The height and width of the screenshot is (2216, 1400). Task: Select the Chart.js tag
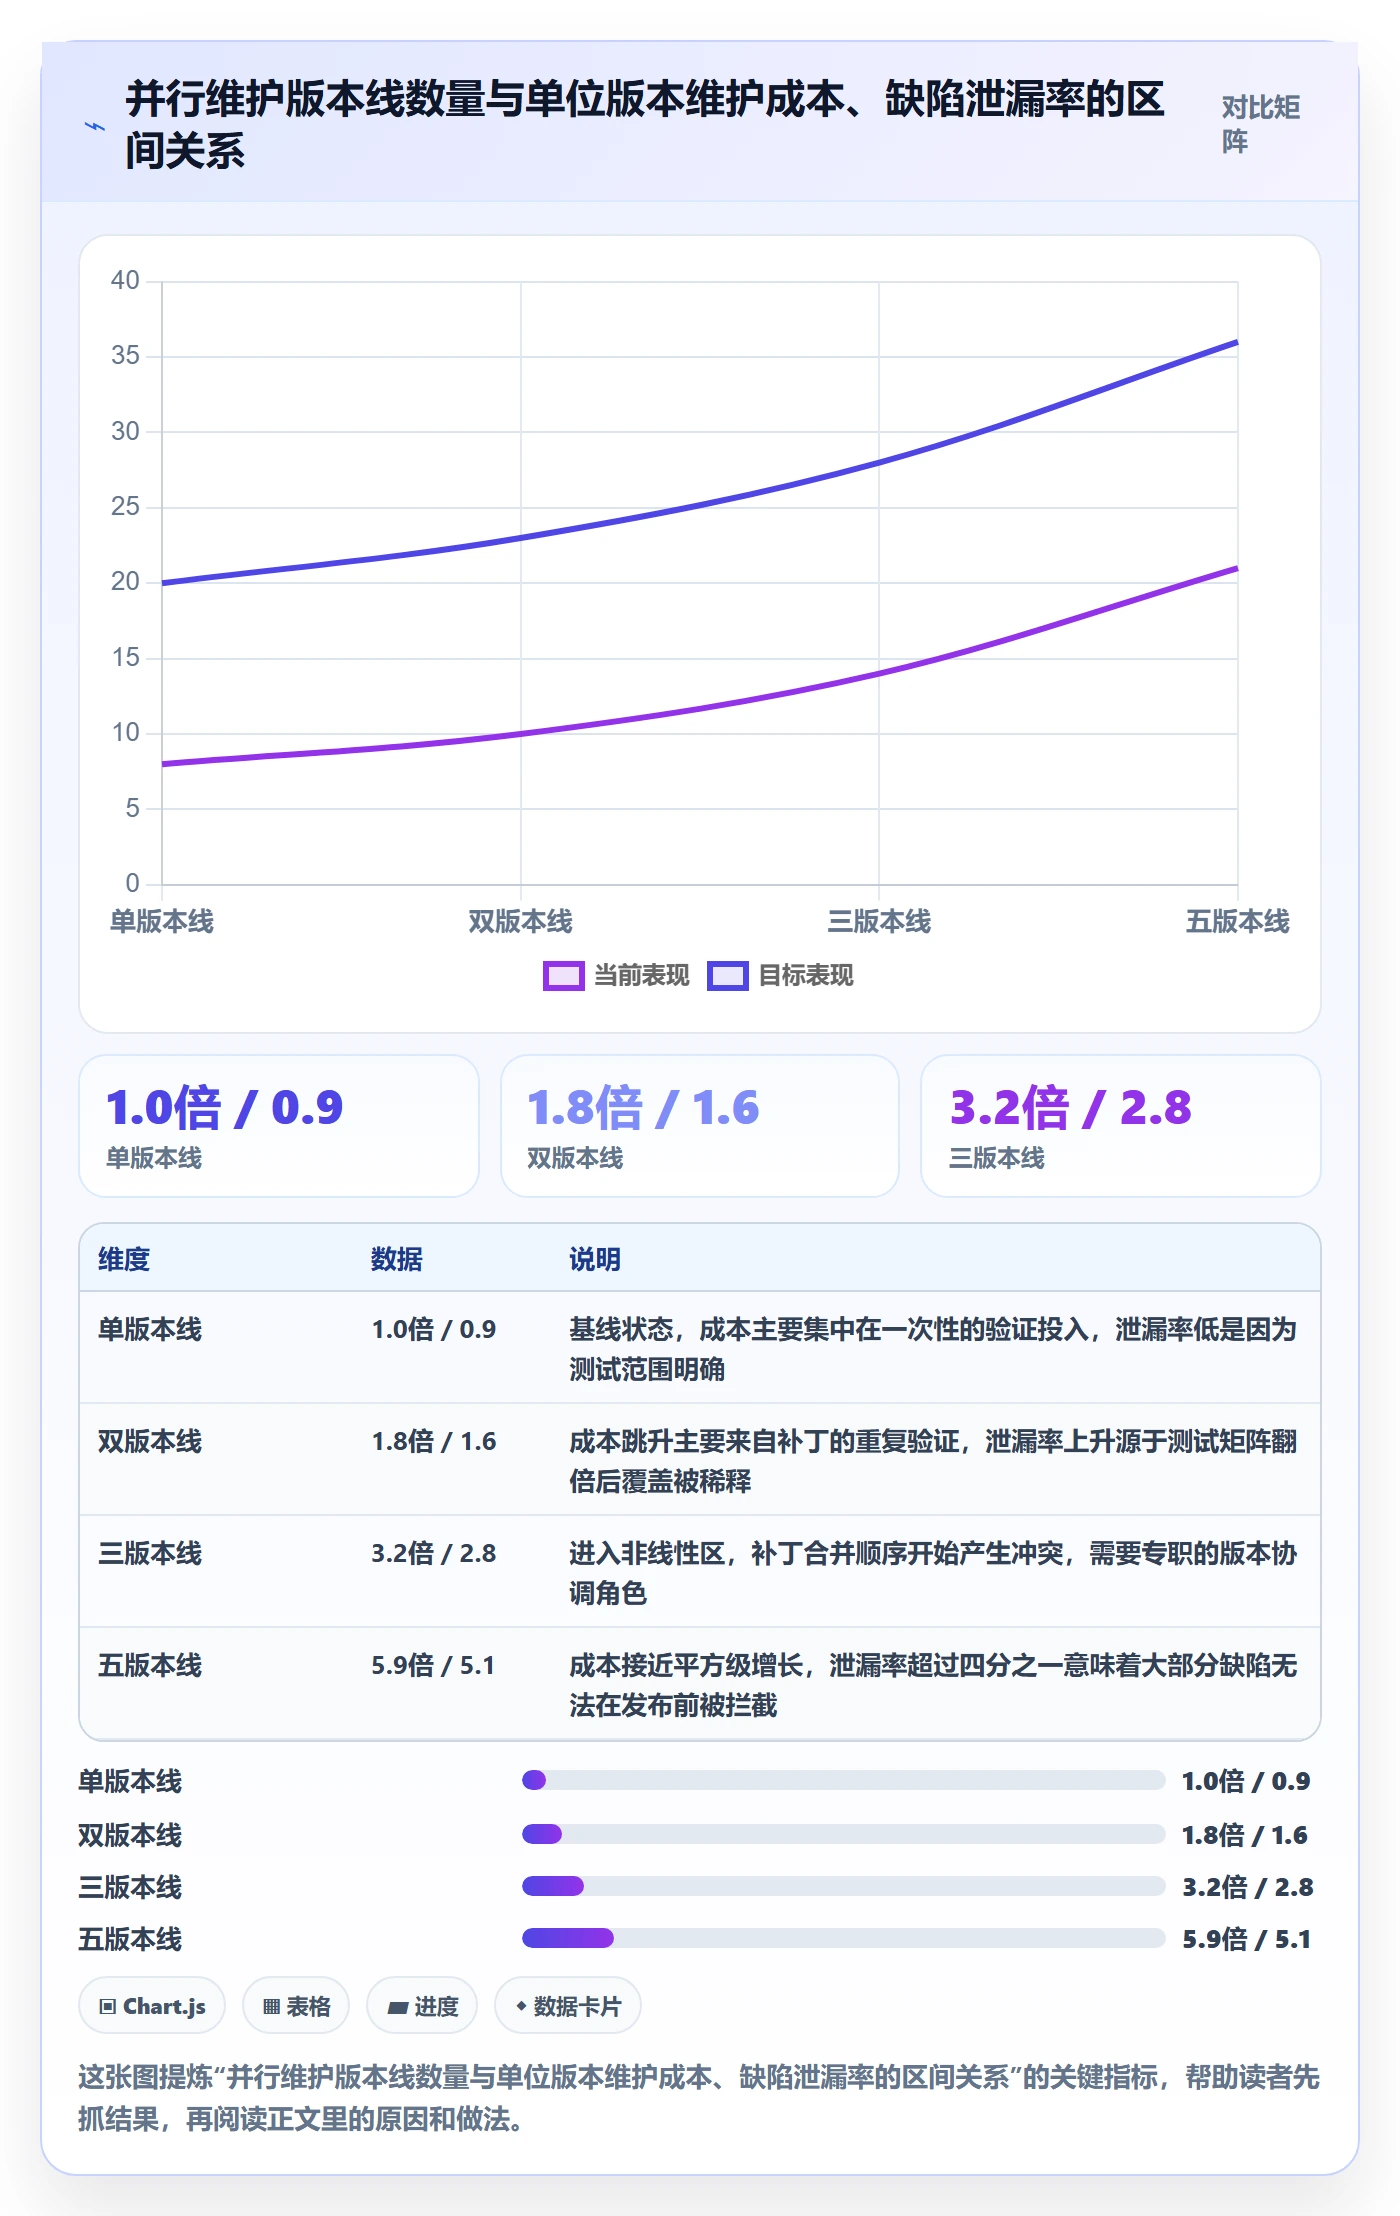pyautogui.click(x=152, y=2005)
